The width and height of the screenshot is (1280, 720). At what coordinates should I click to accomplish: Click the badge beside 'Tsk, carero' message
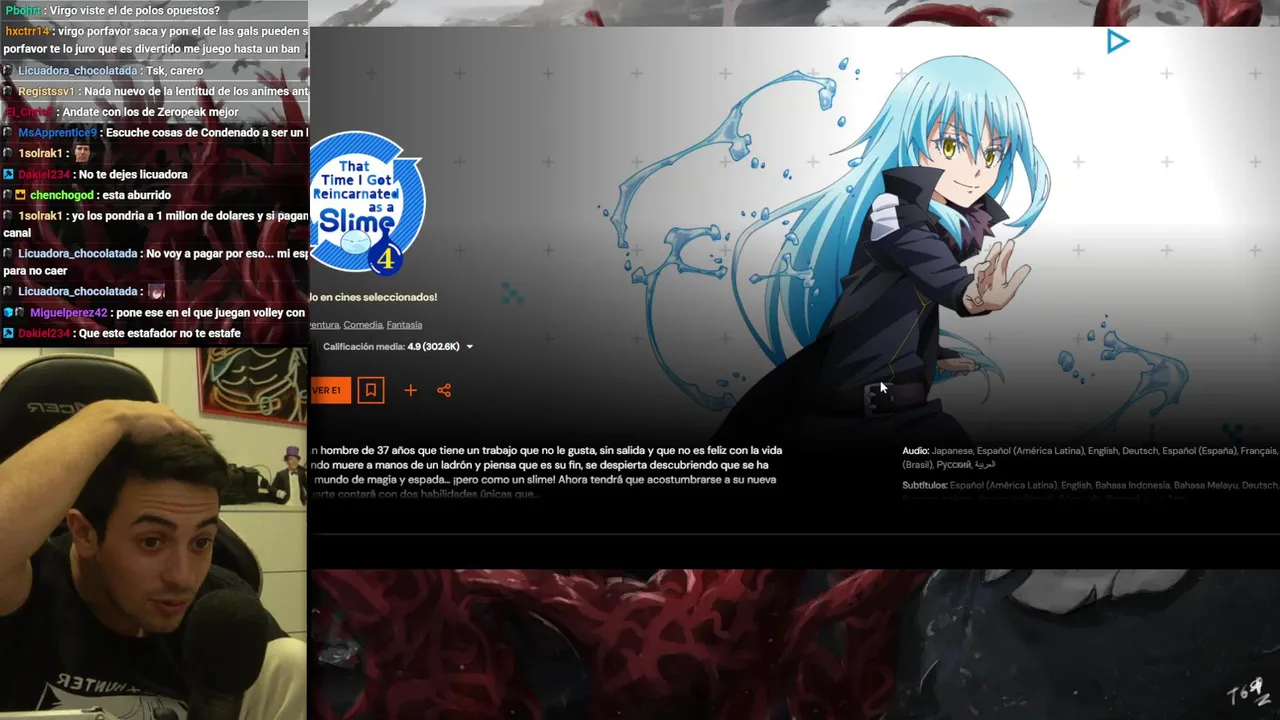coord(8,71)
